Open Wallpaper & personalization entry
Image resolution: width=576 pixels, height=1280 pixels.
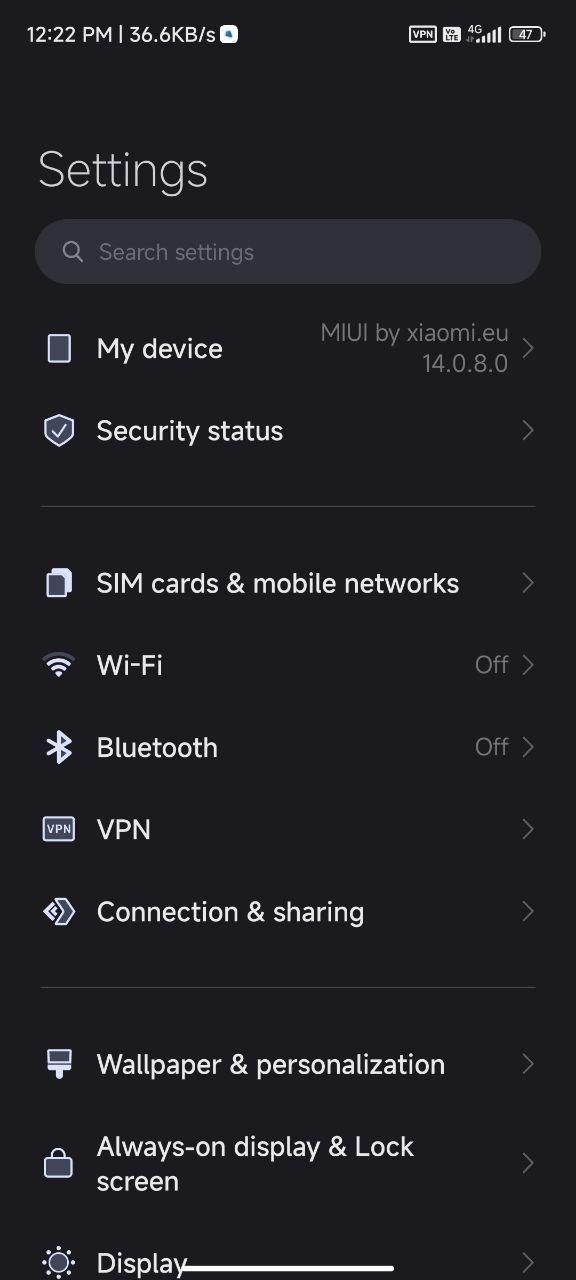288,1064
